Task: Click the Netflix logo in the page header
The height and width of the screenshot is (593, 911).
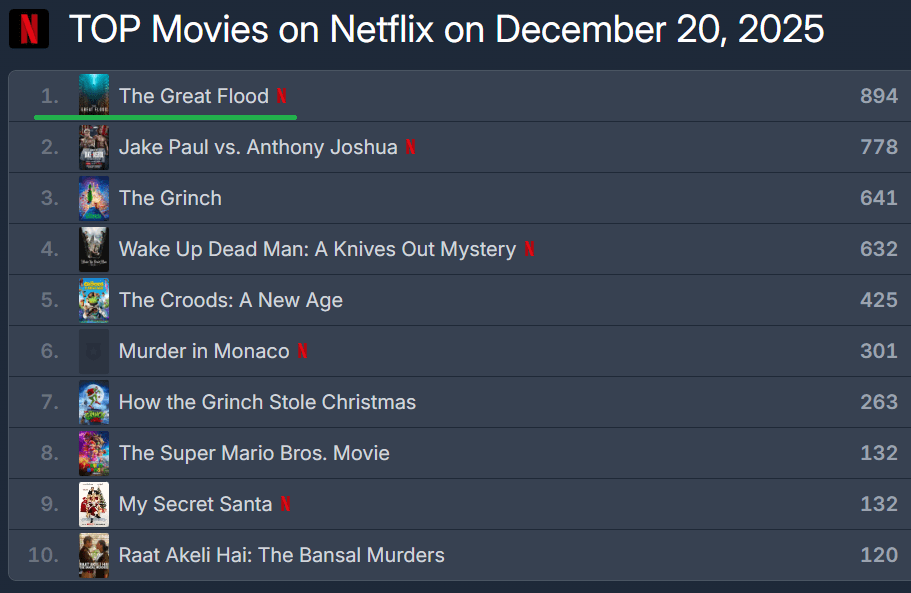Action: [x=29, y=29]
